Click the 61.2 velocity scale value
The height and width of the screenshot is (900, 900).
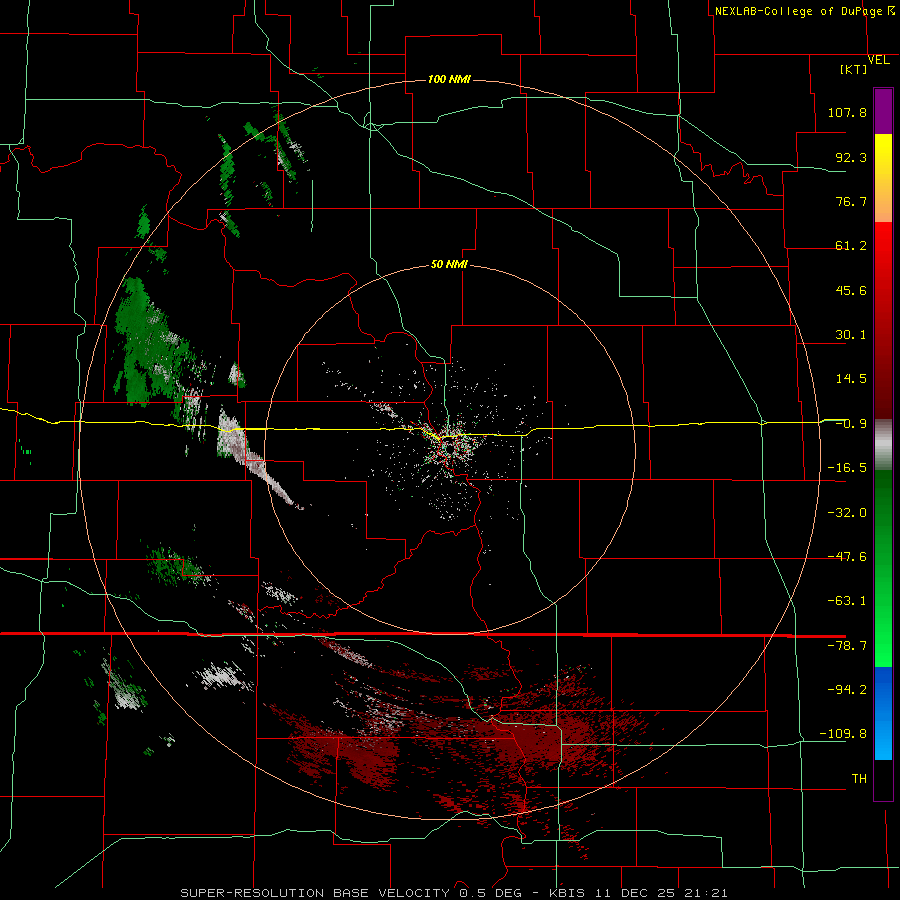pyautogui.click(x=851, y=246)
